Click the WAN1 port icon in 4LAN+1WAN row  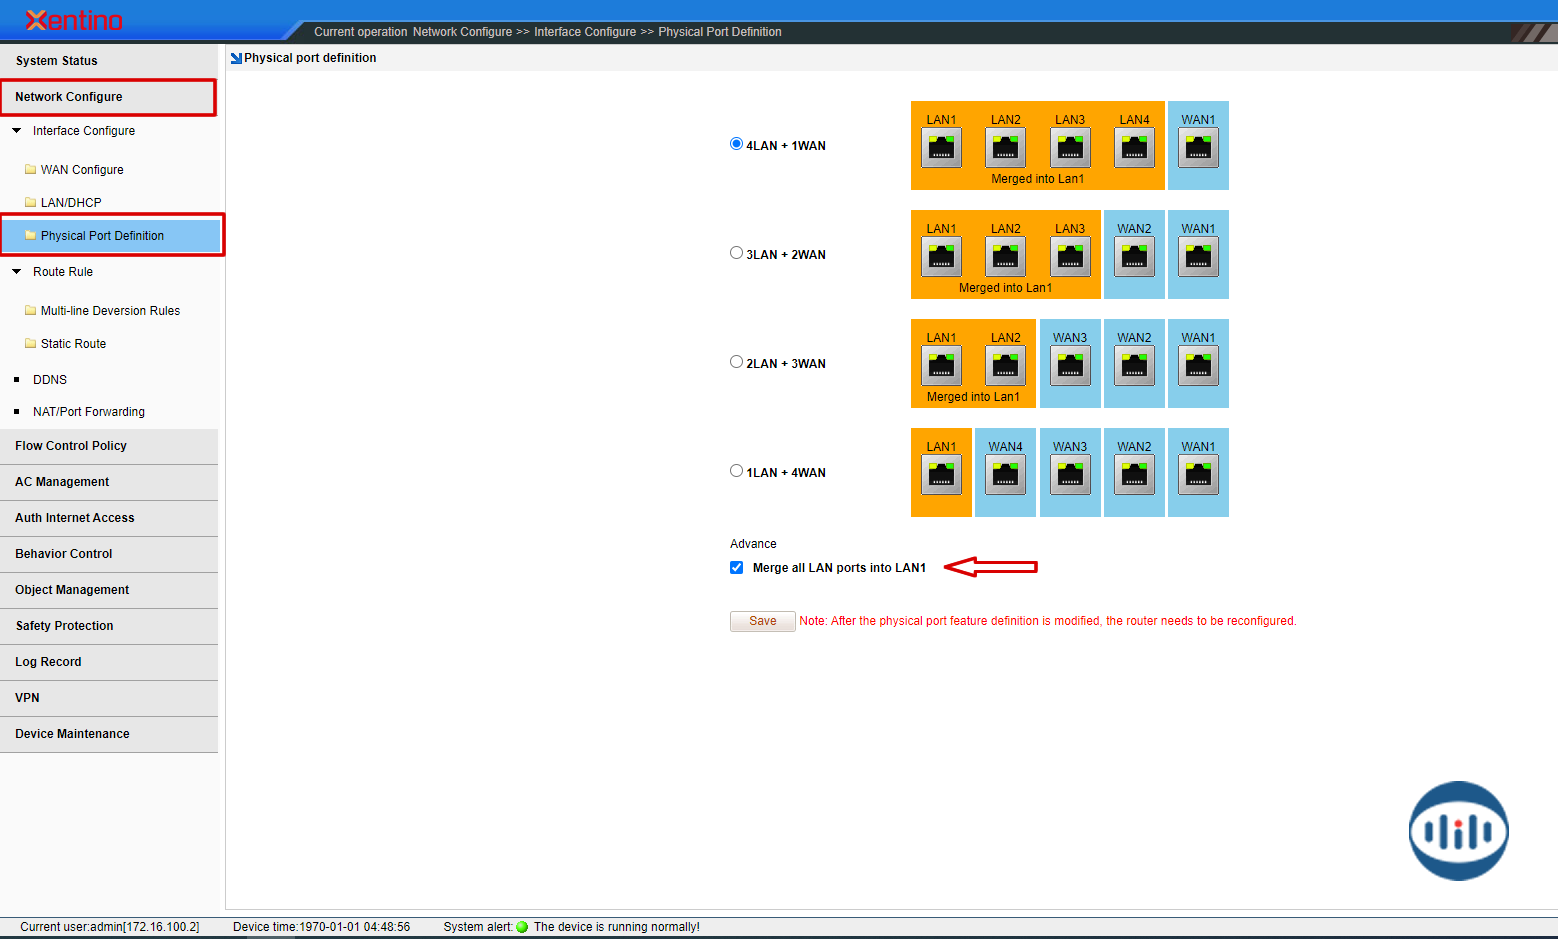(x=1198, y=149)
